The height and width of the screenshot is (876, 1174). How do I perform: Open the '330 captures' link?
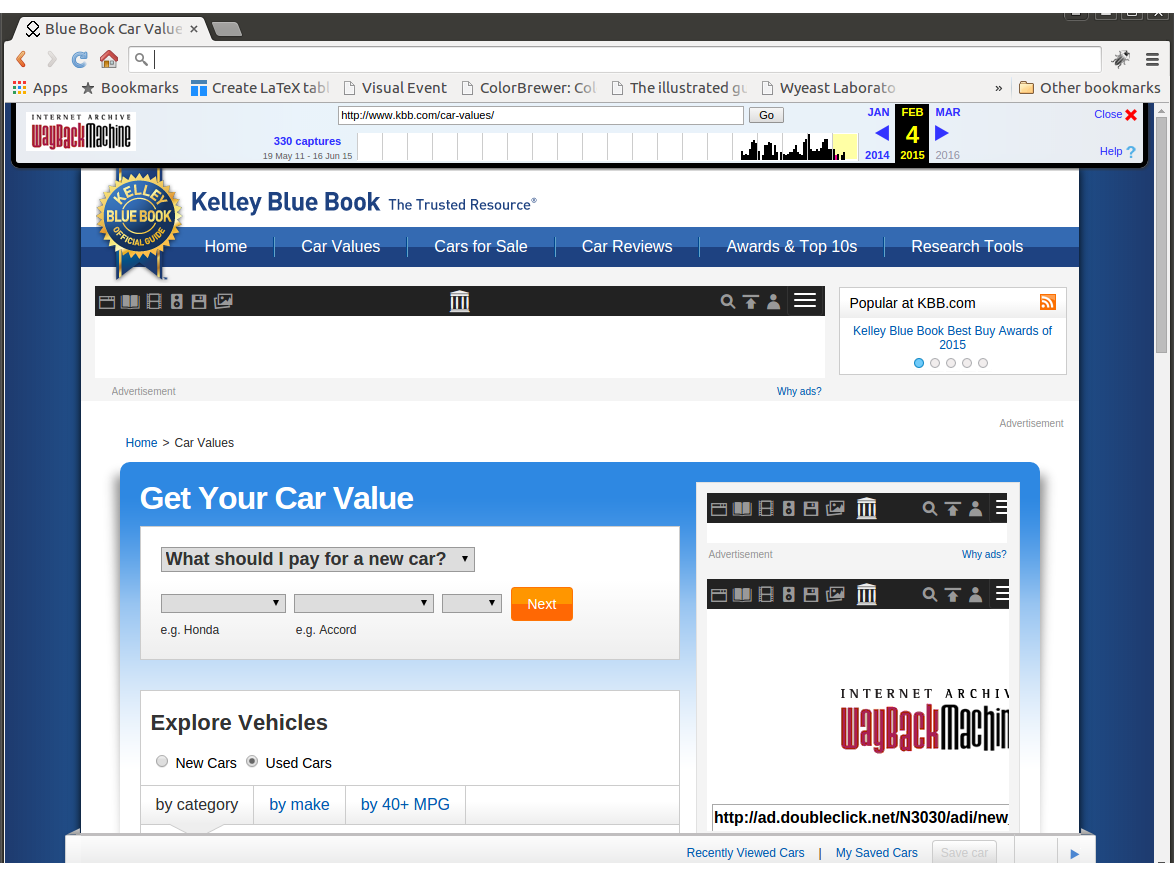coord(307,141)
